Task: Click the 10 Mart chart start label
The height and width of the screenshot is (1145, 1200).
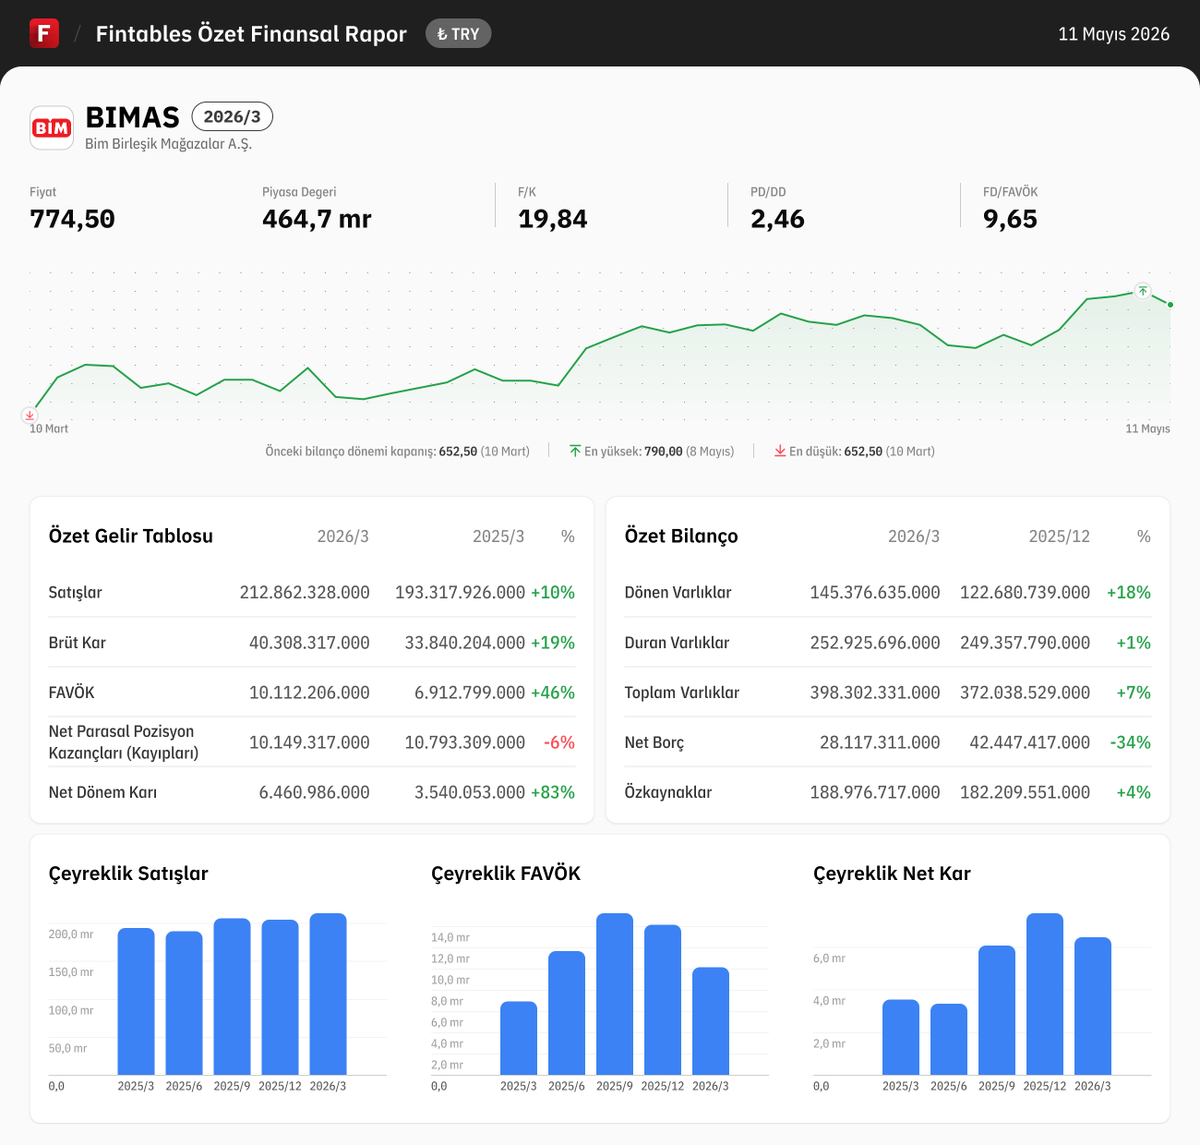Action: [x=49, y=428]
